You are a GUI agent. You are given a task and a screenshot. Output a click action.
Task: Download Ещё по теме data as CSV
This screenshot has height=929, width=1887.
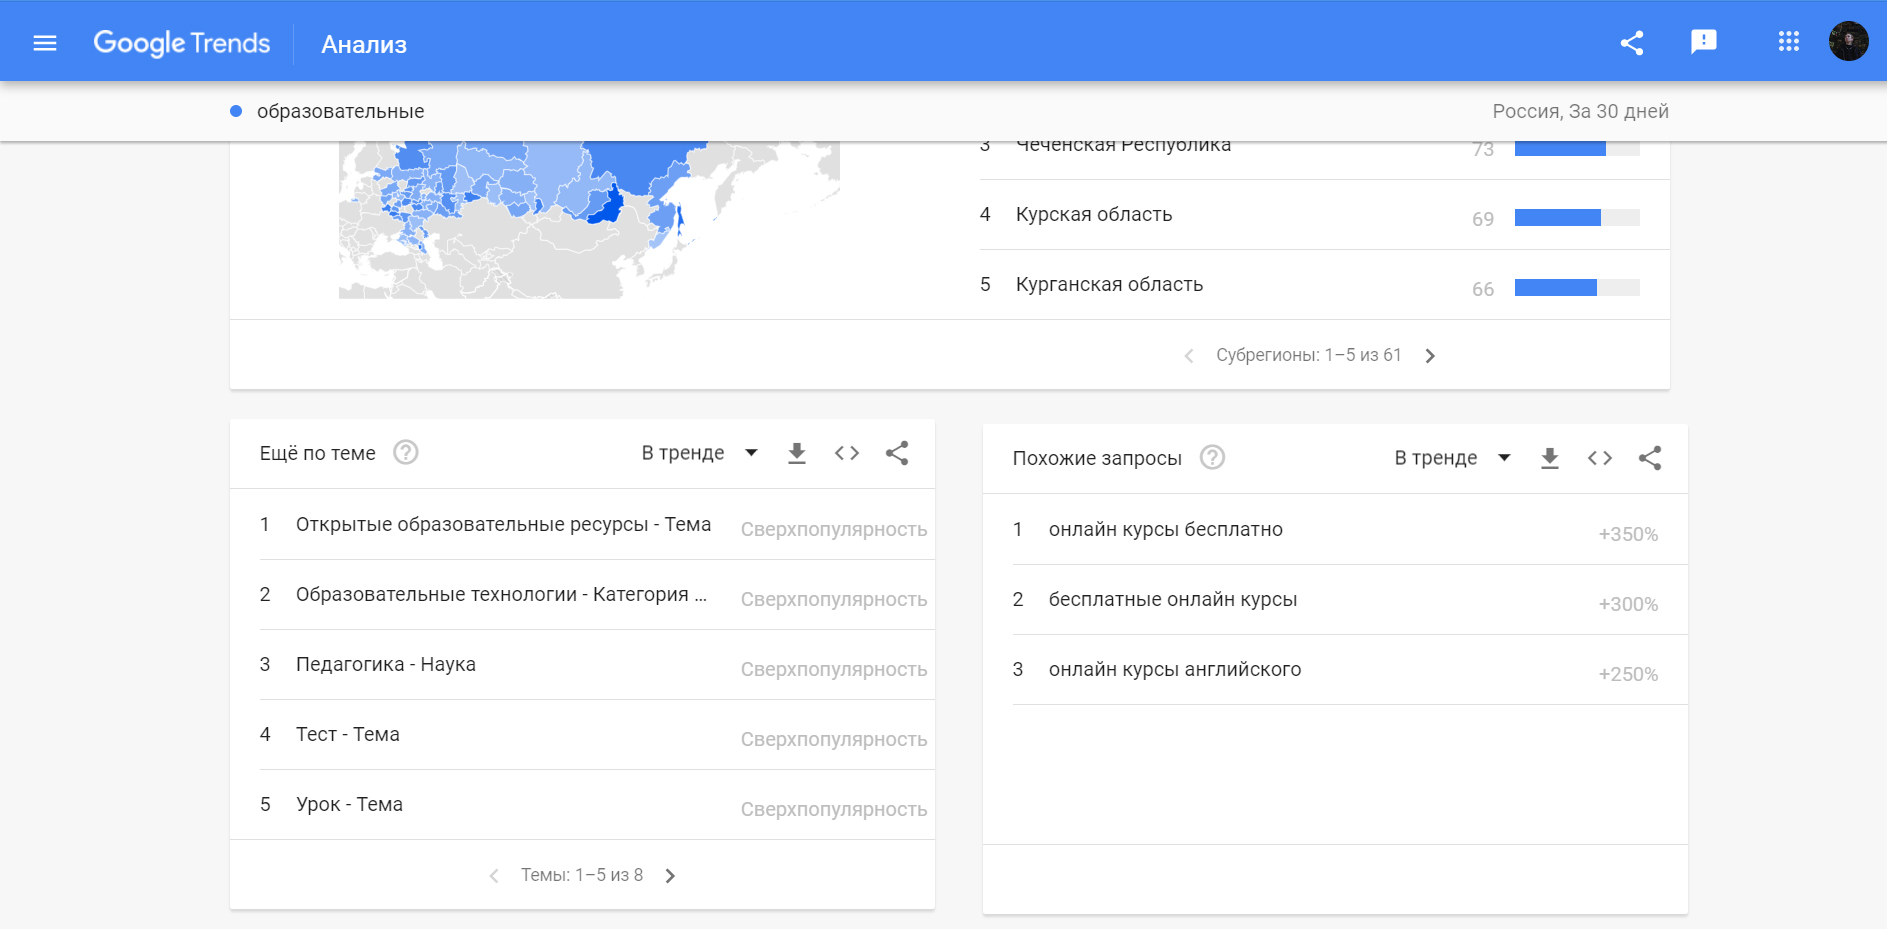797,454
